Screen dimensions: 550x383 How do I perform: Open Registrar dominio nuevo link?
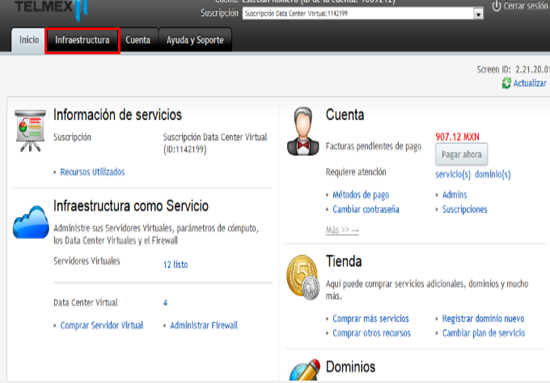point(483,318)
